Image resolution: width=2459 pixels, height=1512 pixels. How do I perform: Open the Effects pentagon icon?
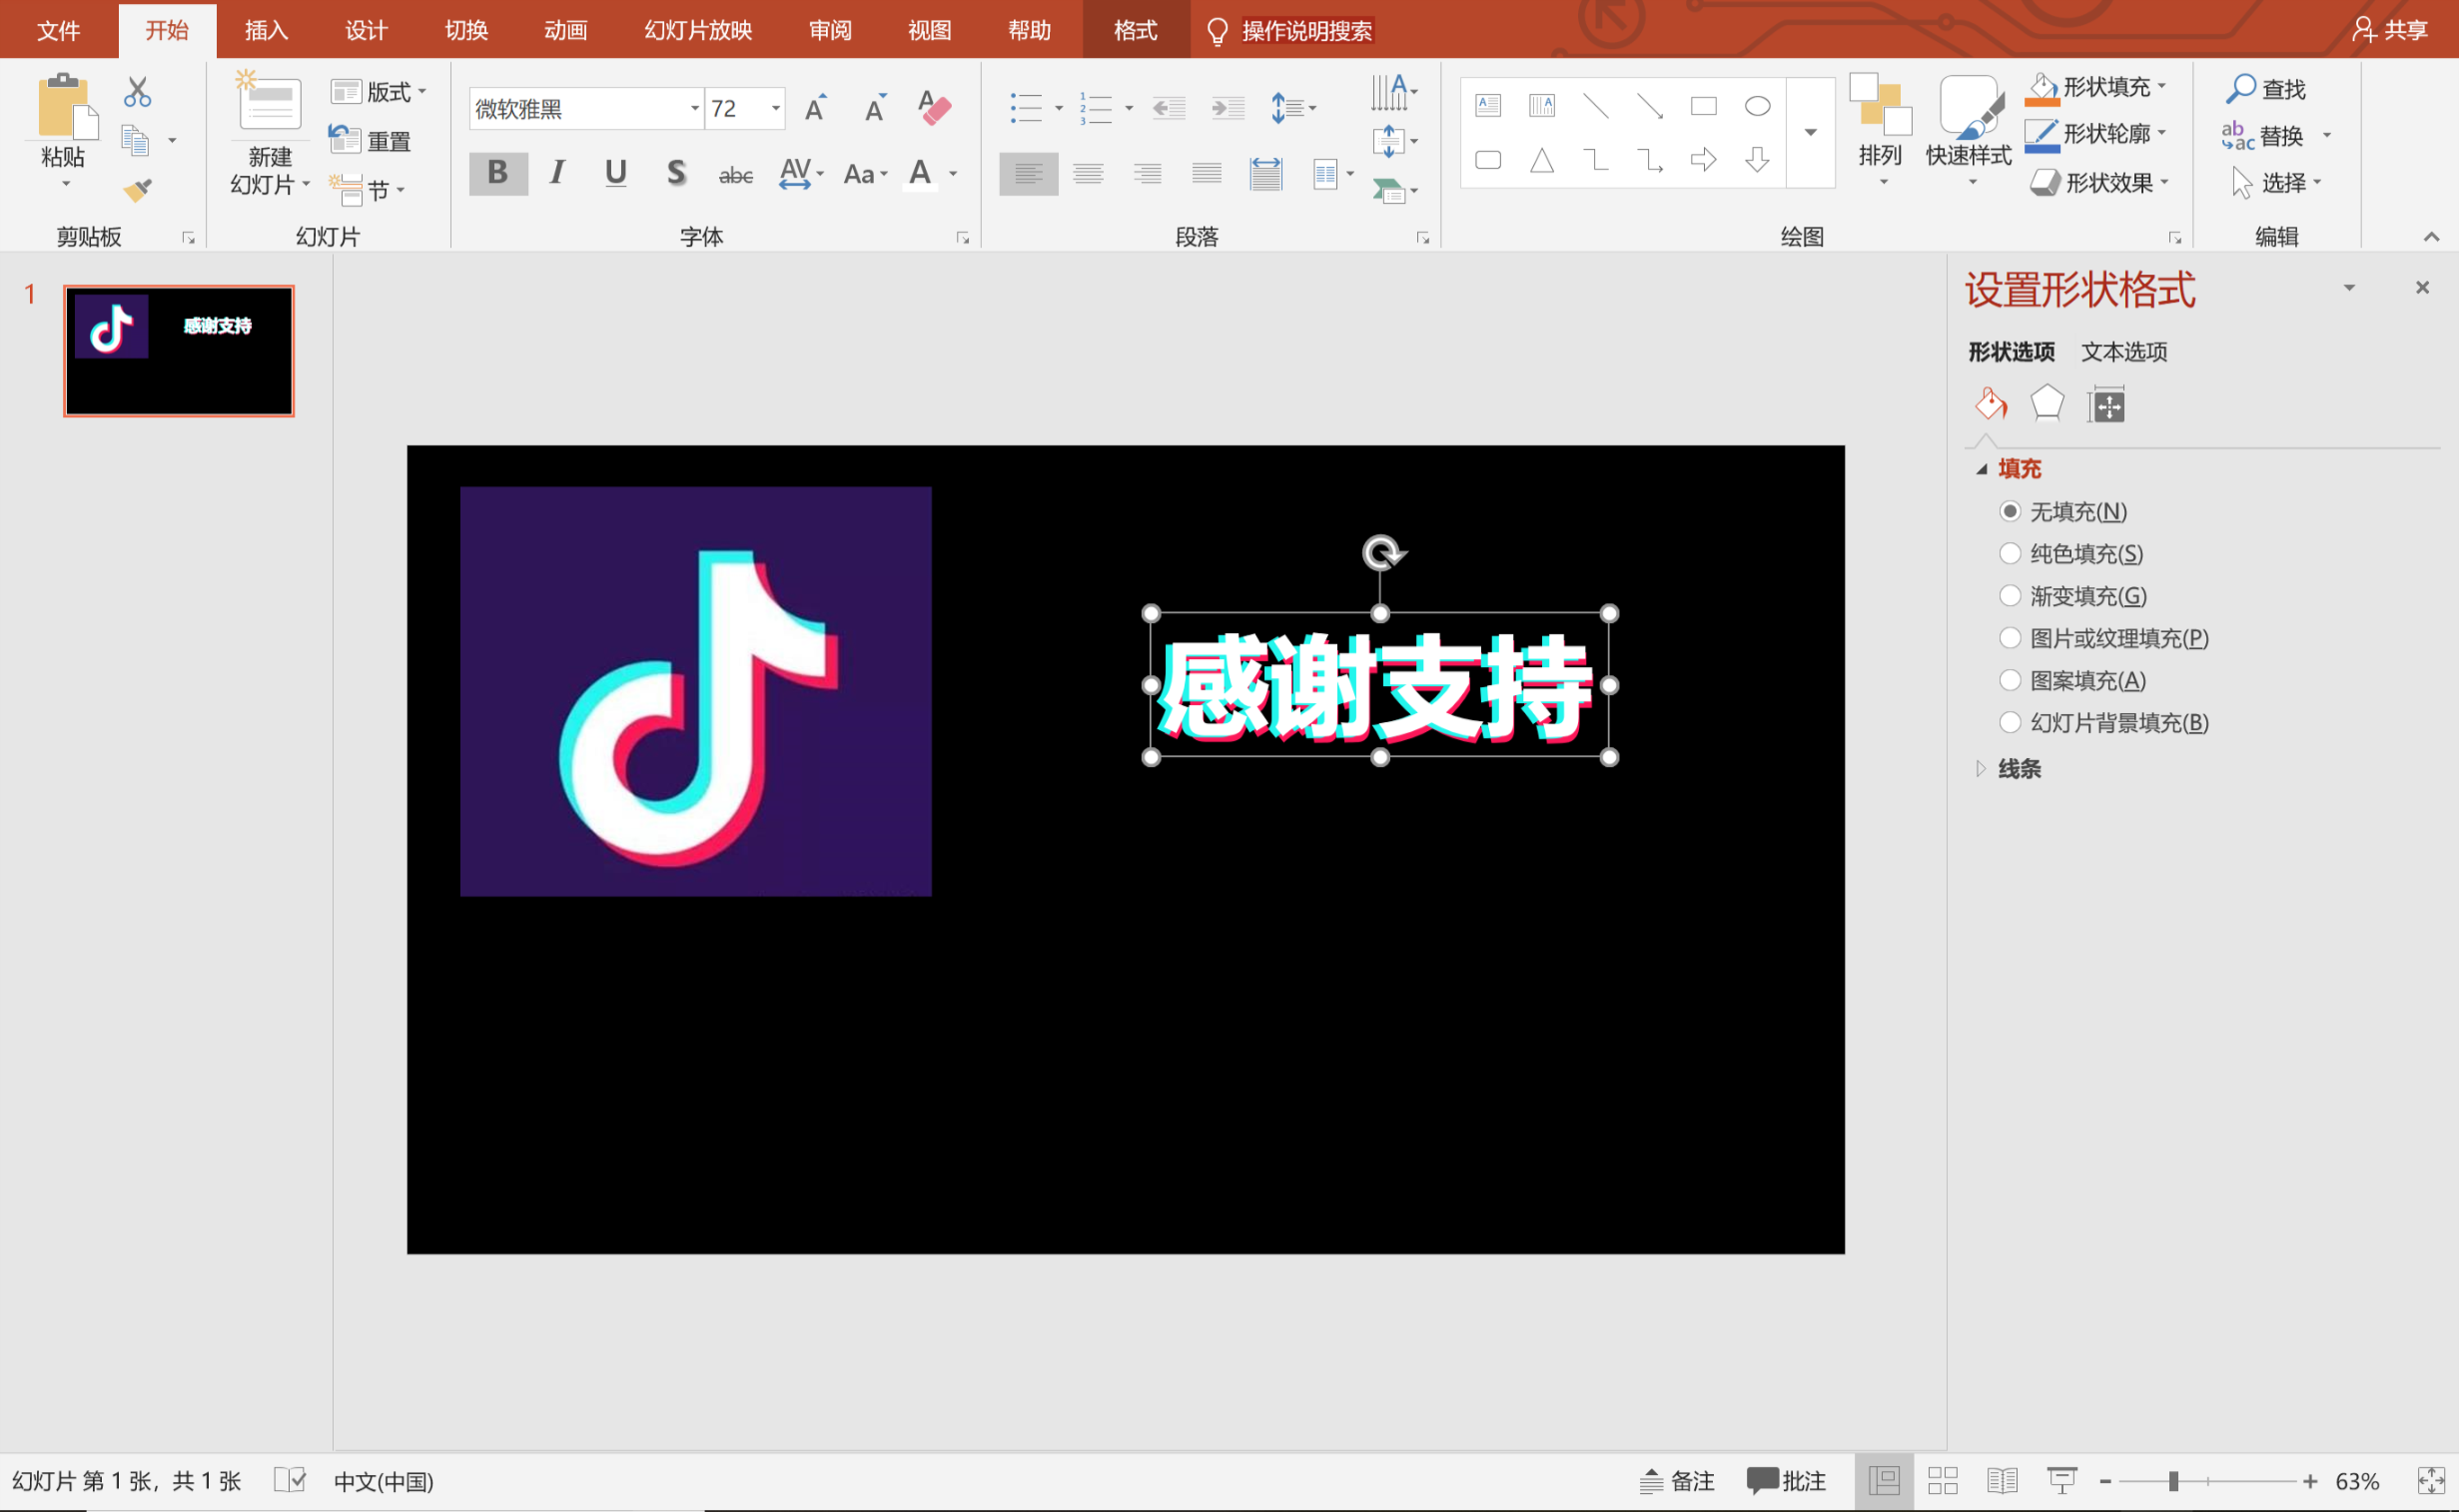click(2047, 404)
